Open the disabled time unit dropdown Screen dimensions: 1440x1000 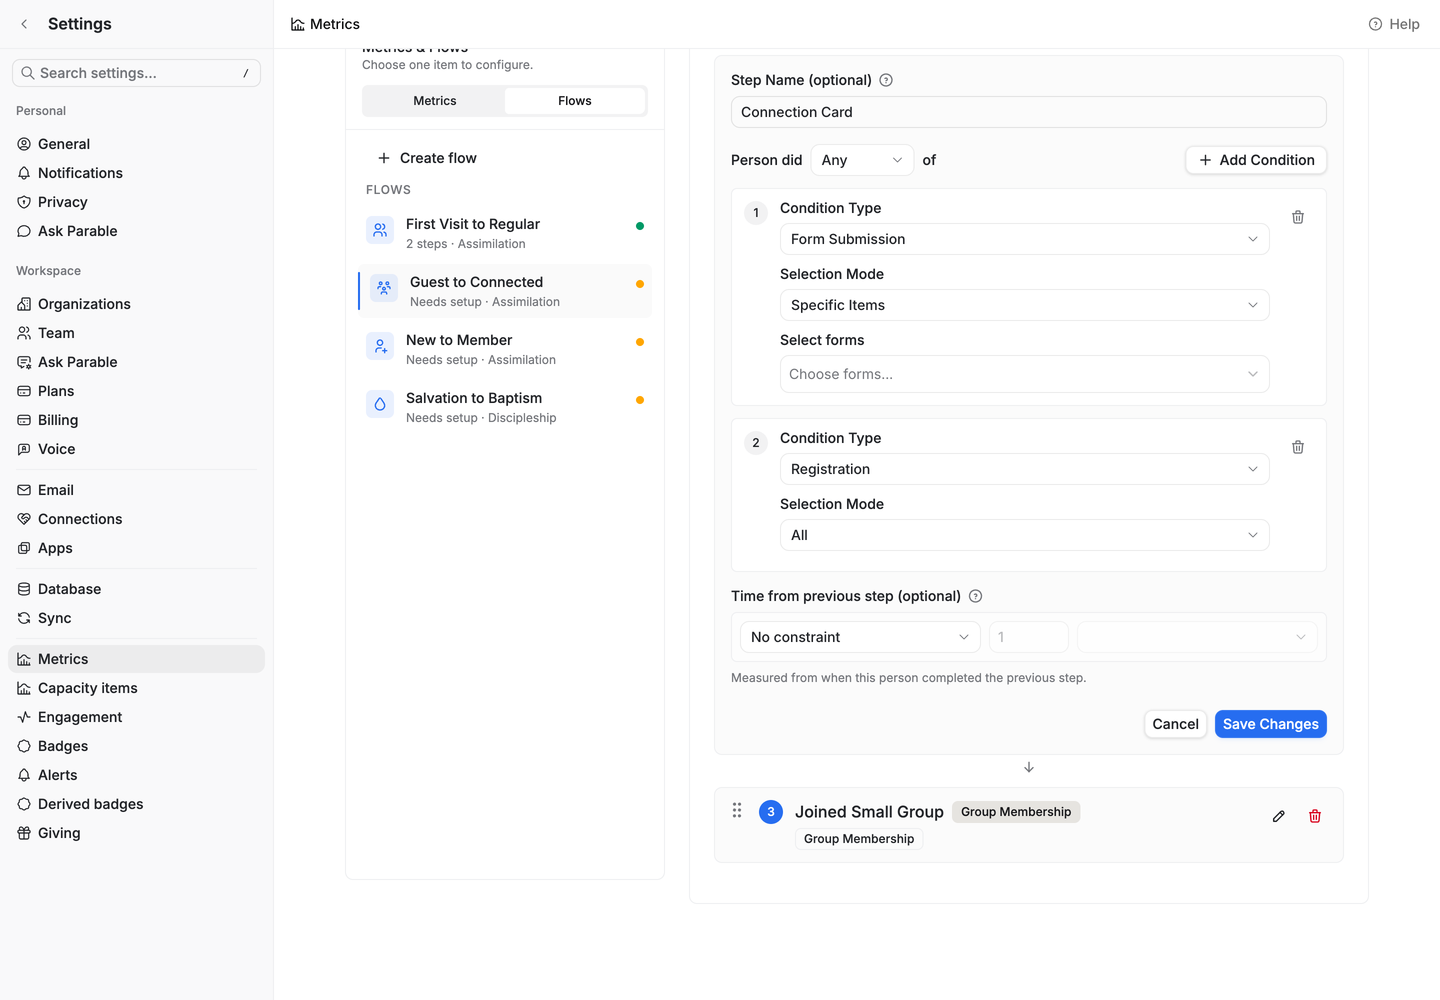pos(1197,637)
